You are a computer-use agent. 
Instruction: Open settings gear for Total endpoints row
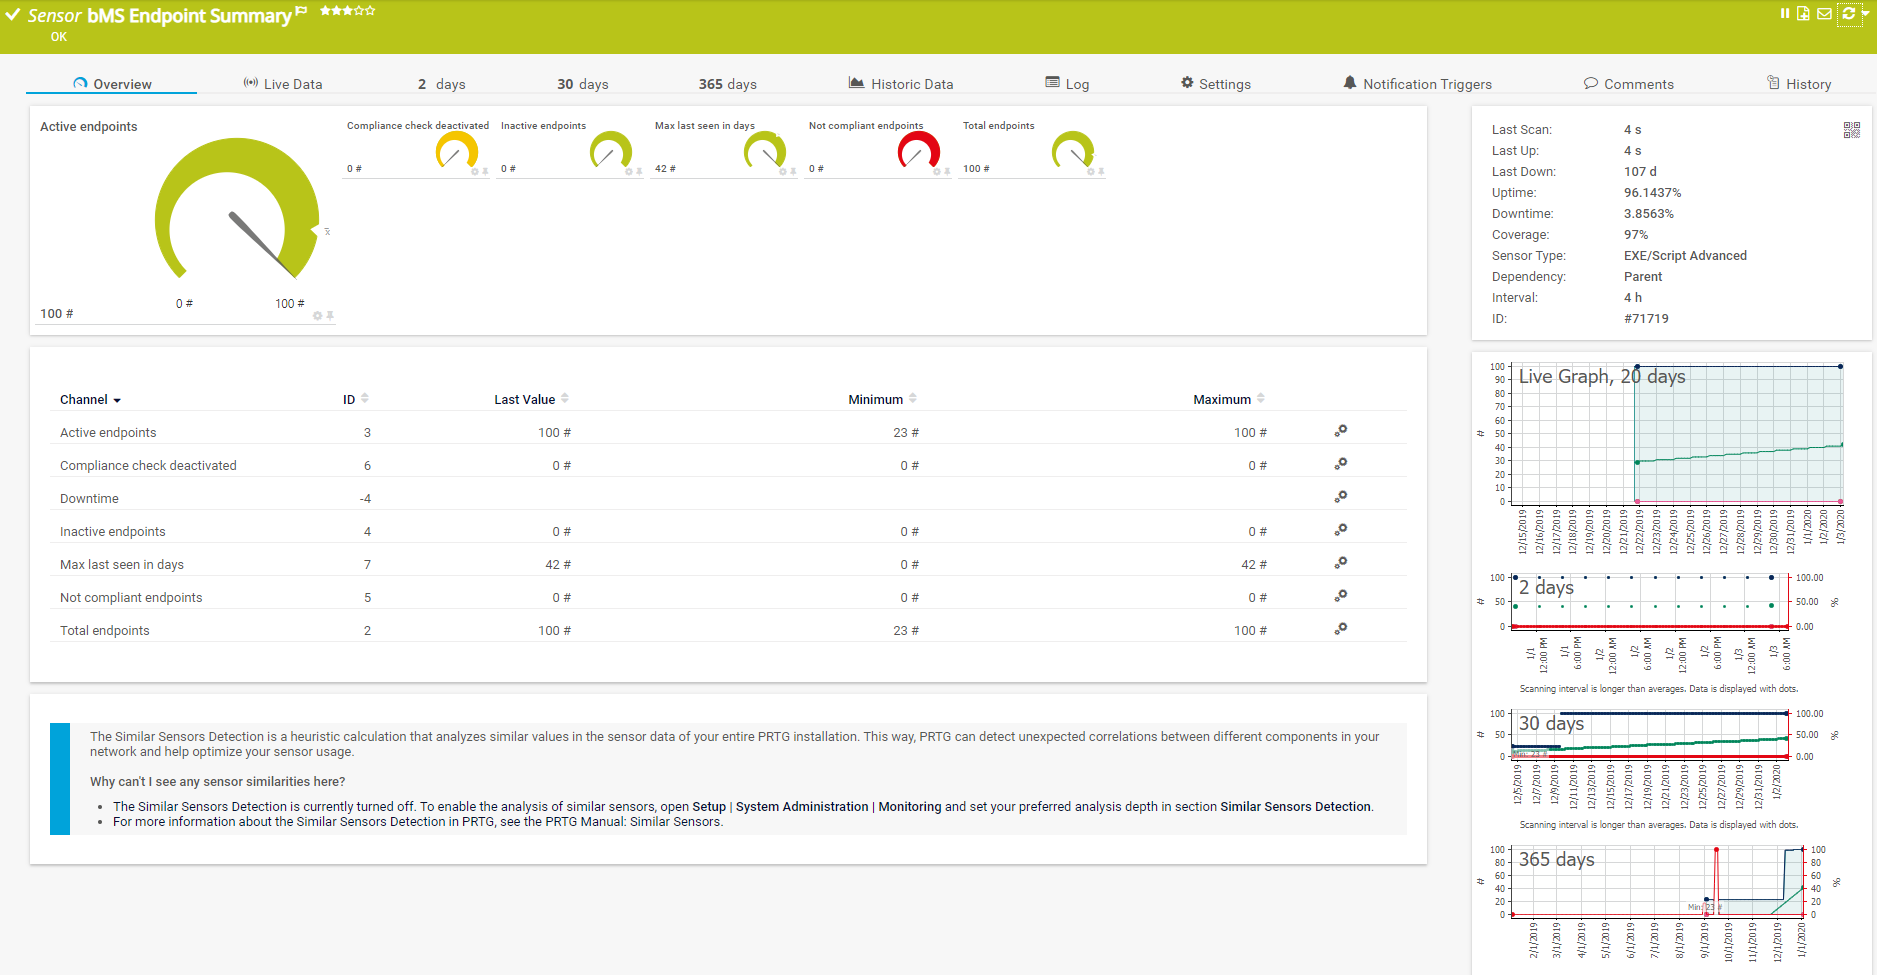pos(1340,629)
